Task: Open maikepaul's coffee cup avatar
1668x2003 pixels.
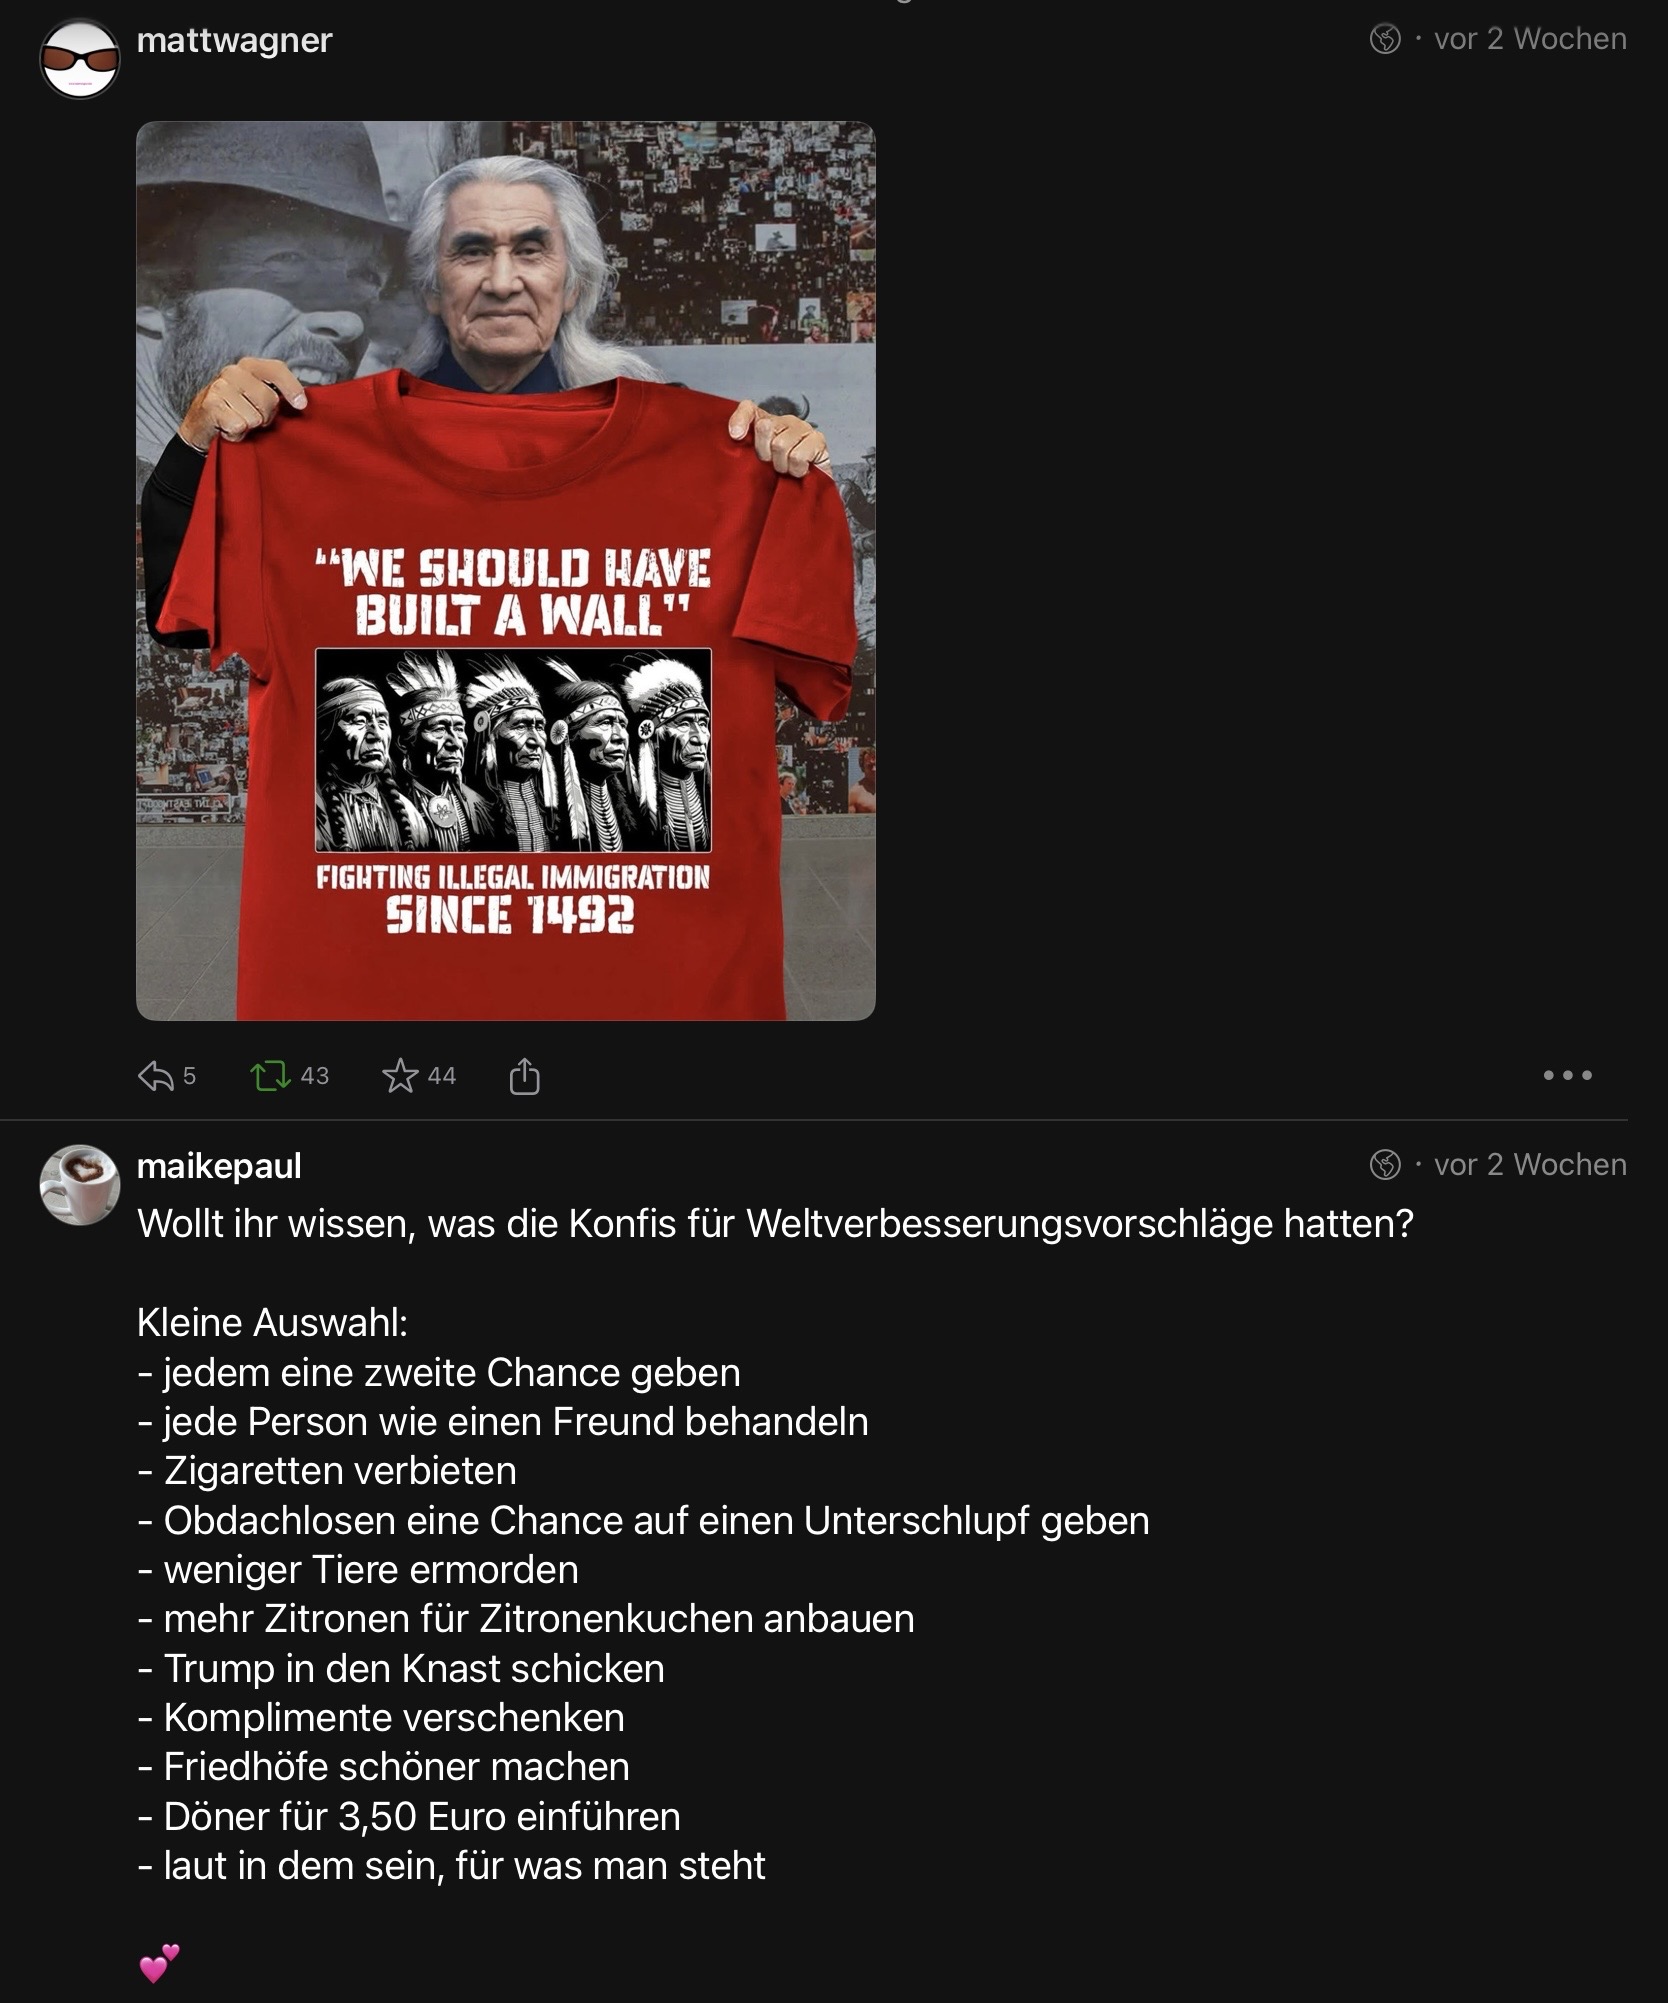Action: (x=80, y=1184)
